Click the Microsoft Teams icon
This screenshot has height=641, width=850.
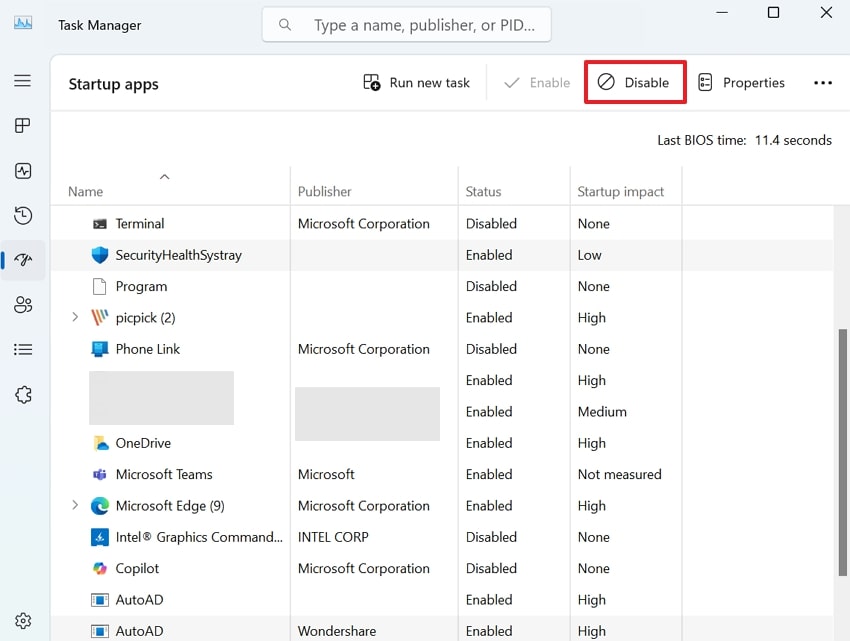100,475
